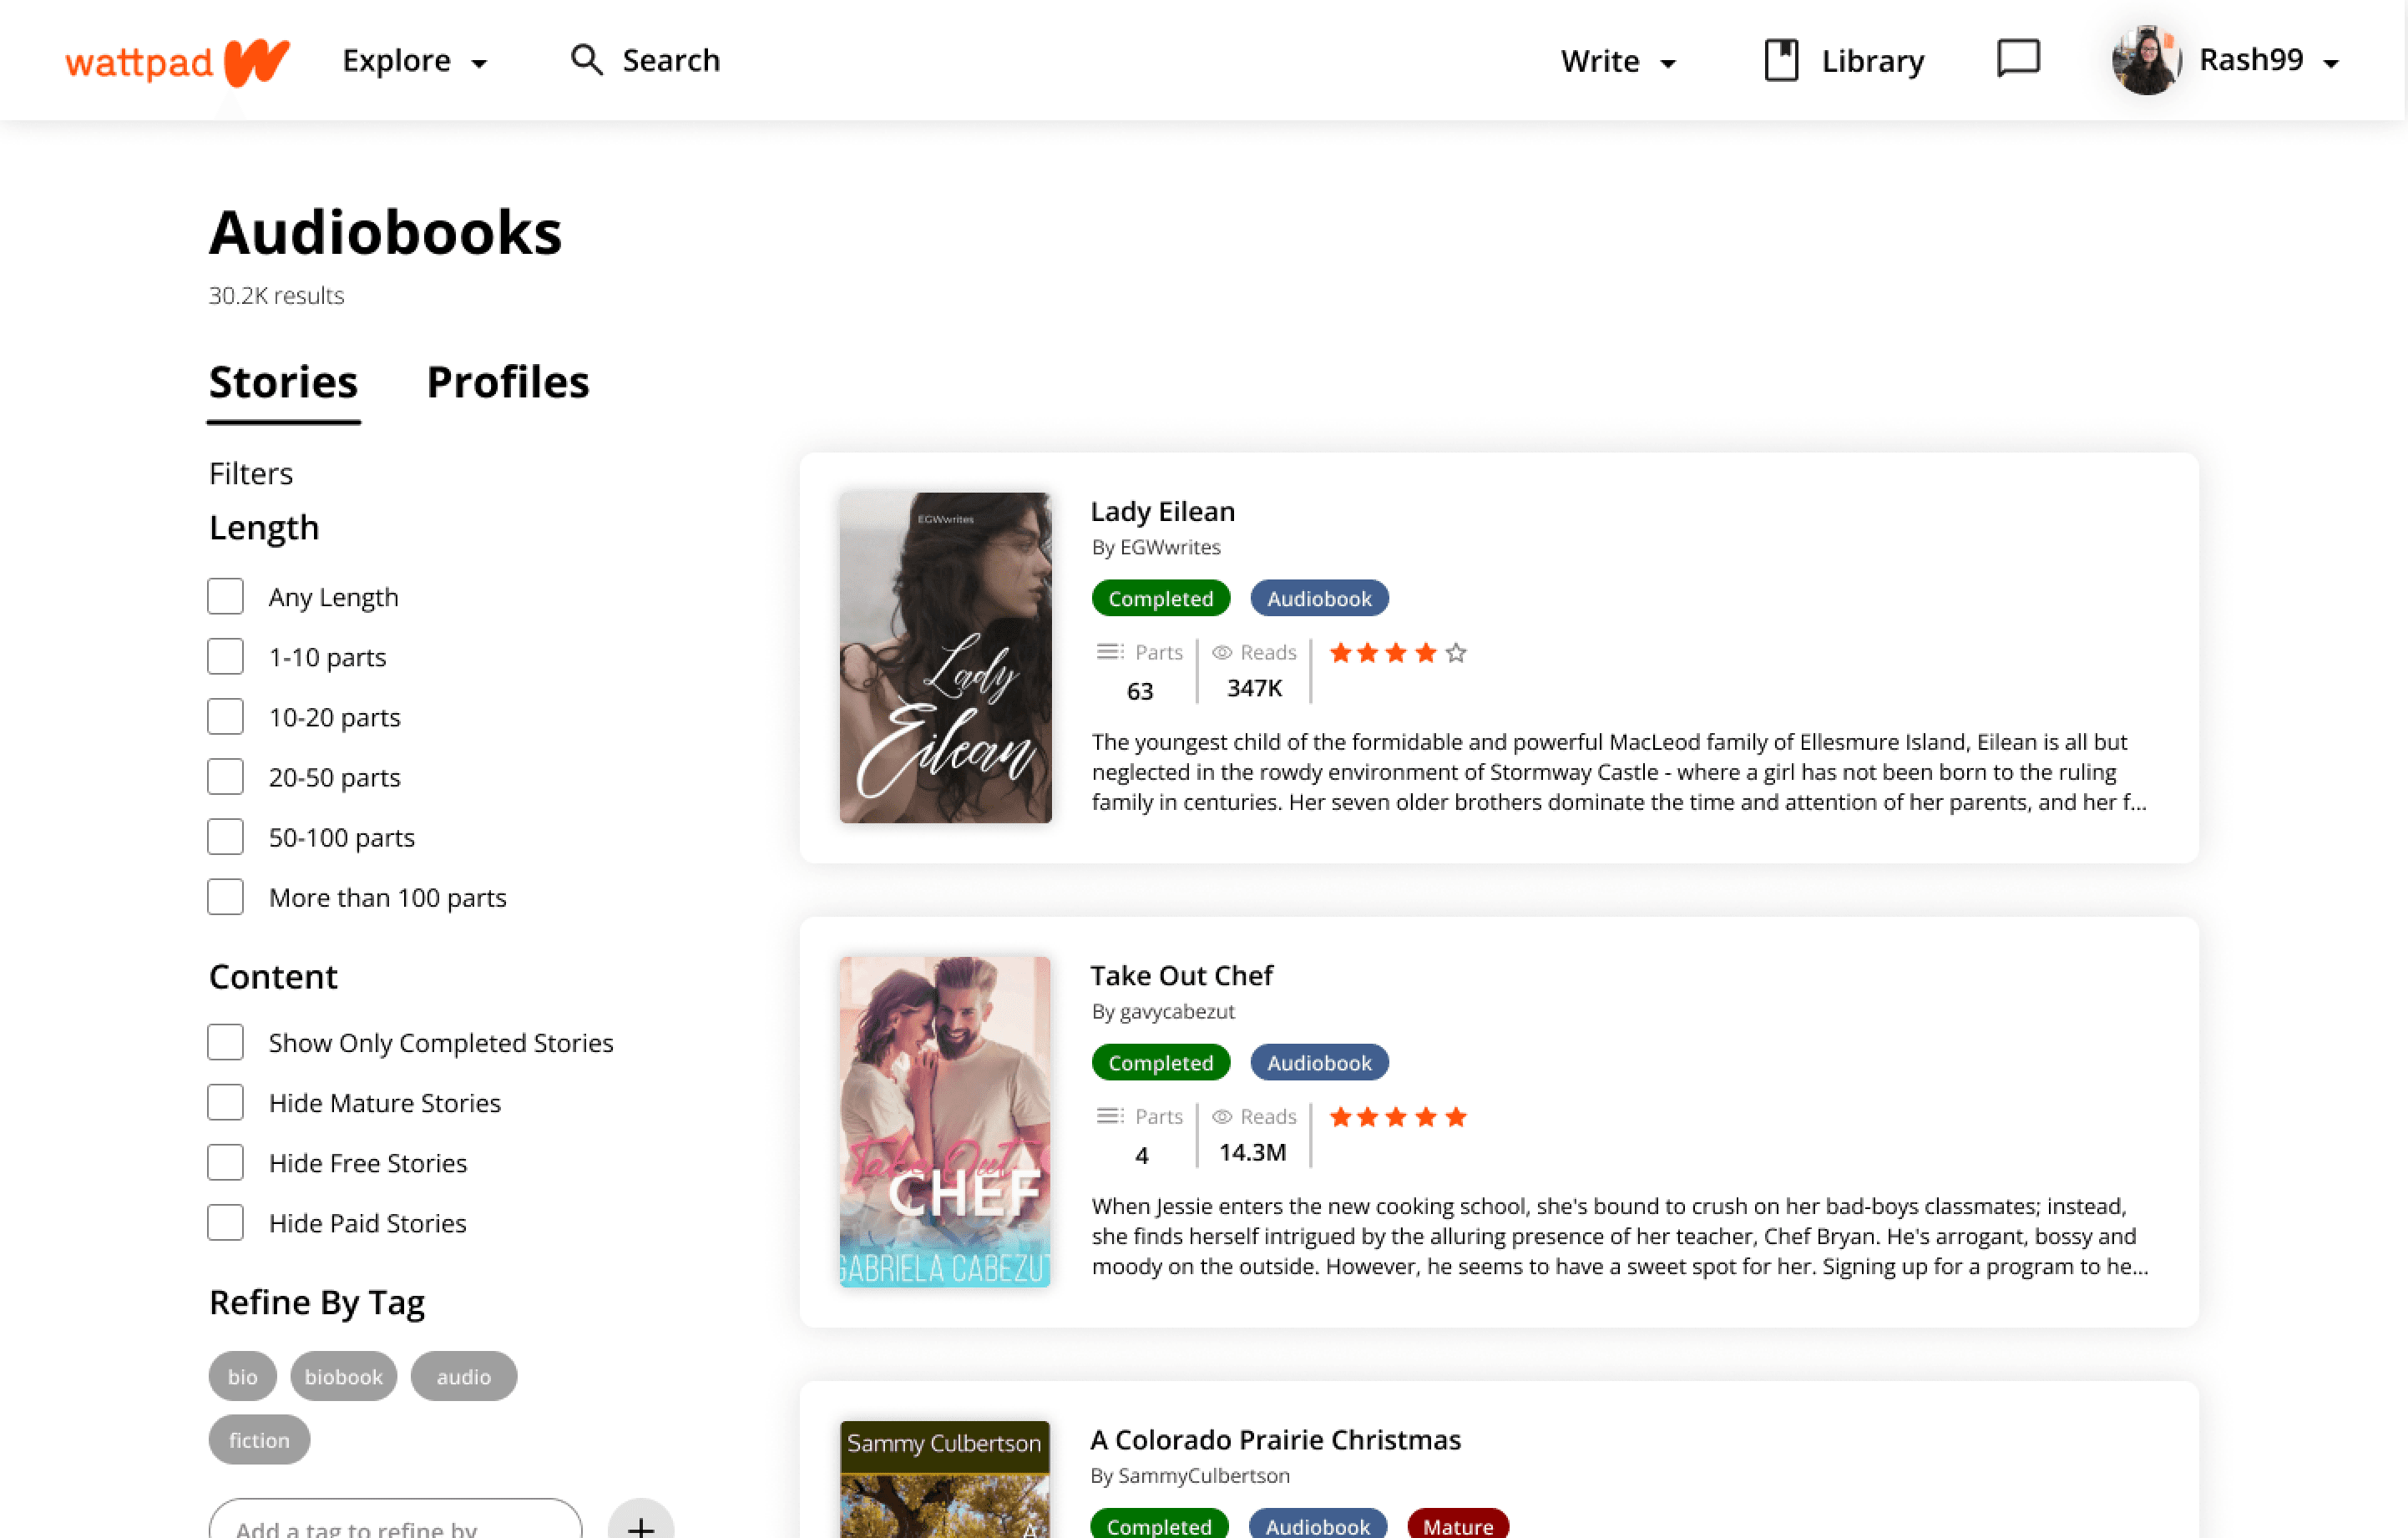The image size is (2408, 1538).
Task: Click the plus button to add tag
Action: click(640, 1524)
